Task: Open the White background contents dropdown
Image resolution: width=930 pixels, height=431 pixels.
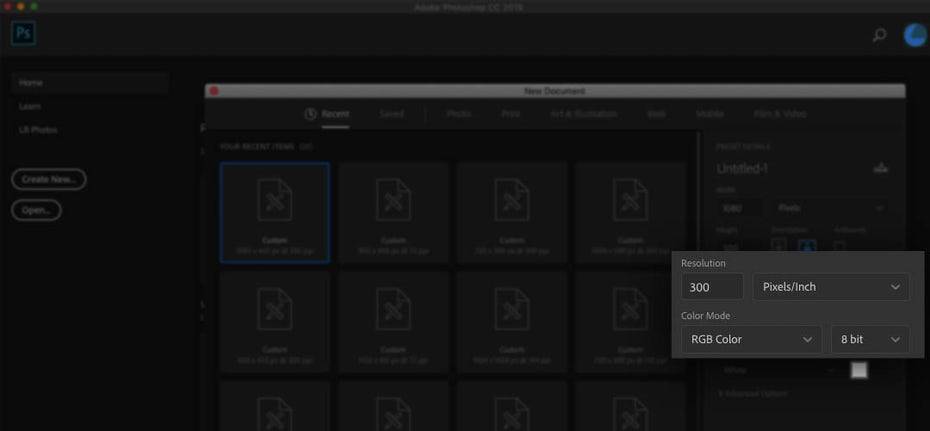Action: pos(779,370)
